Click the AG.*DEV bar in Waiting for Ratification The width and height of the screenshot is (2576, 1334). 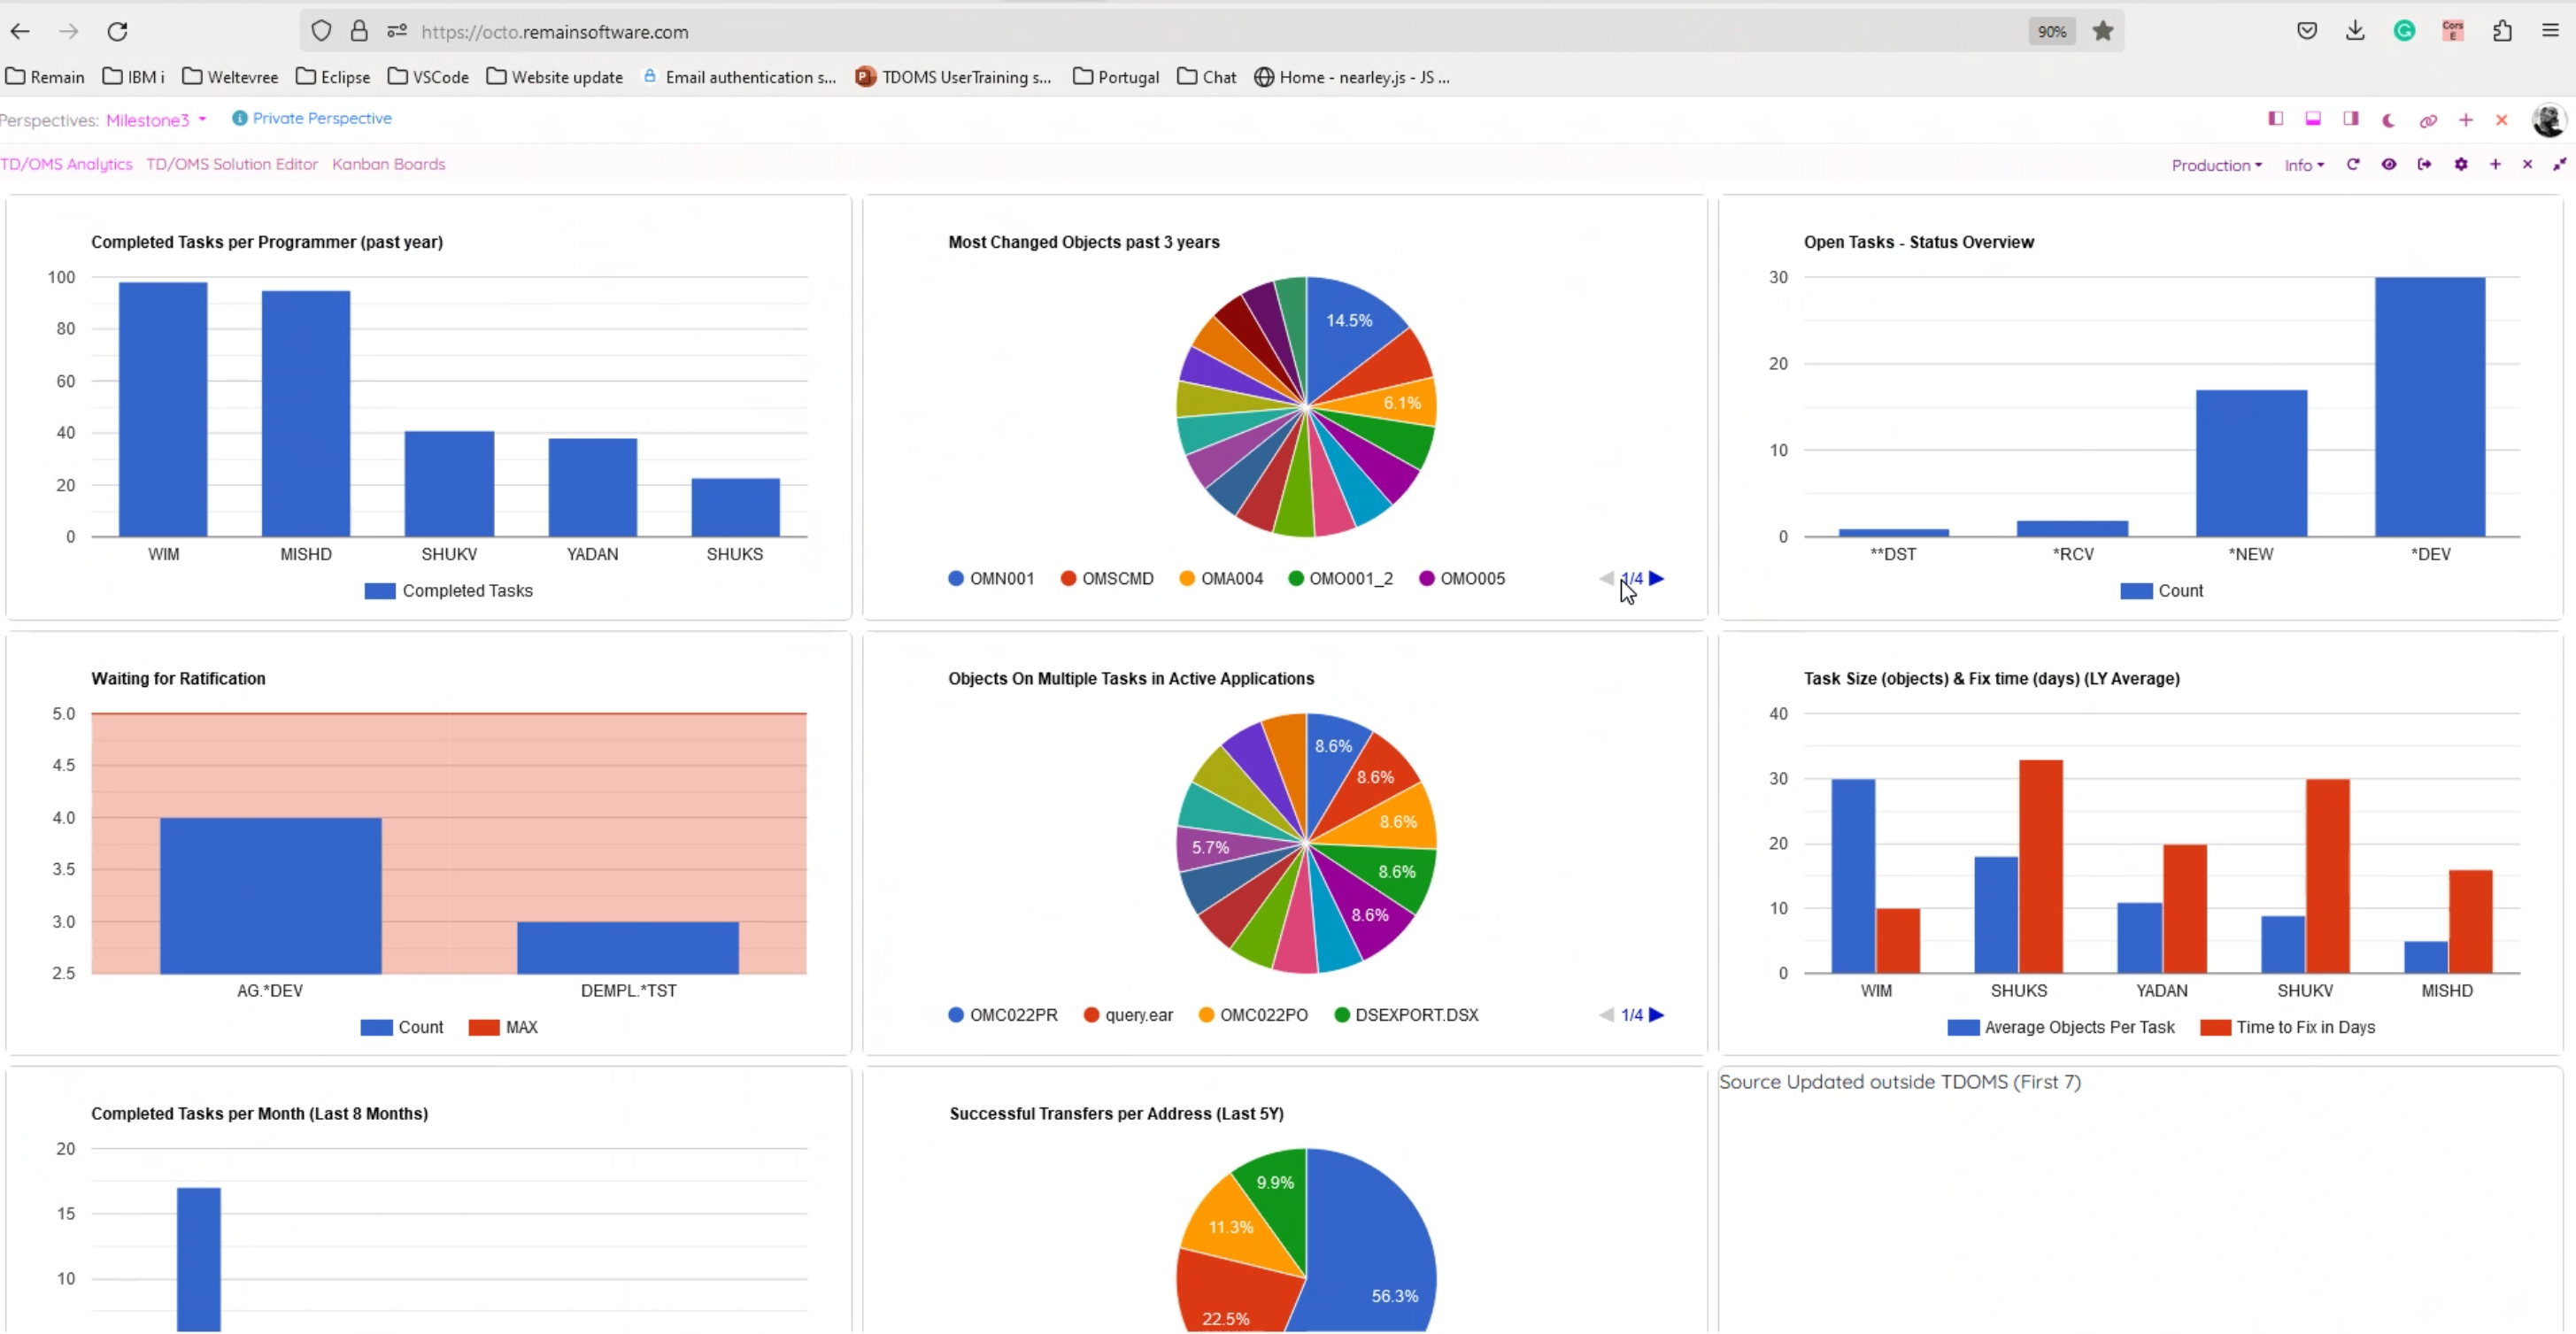coord(270,896)
